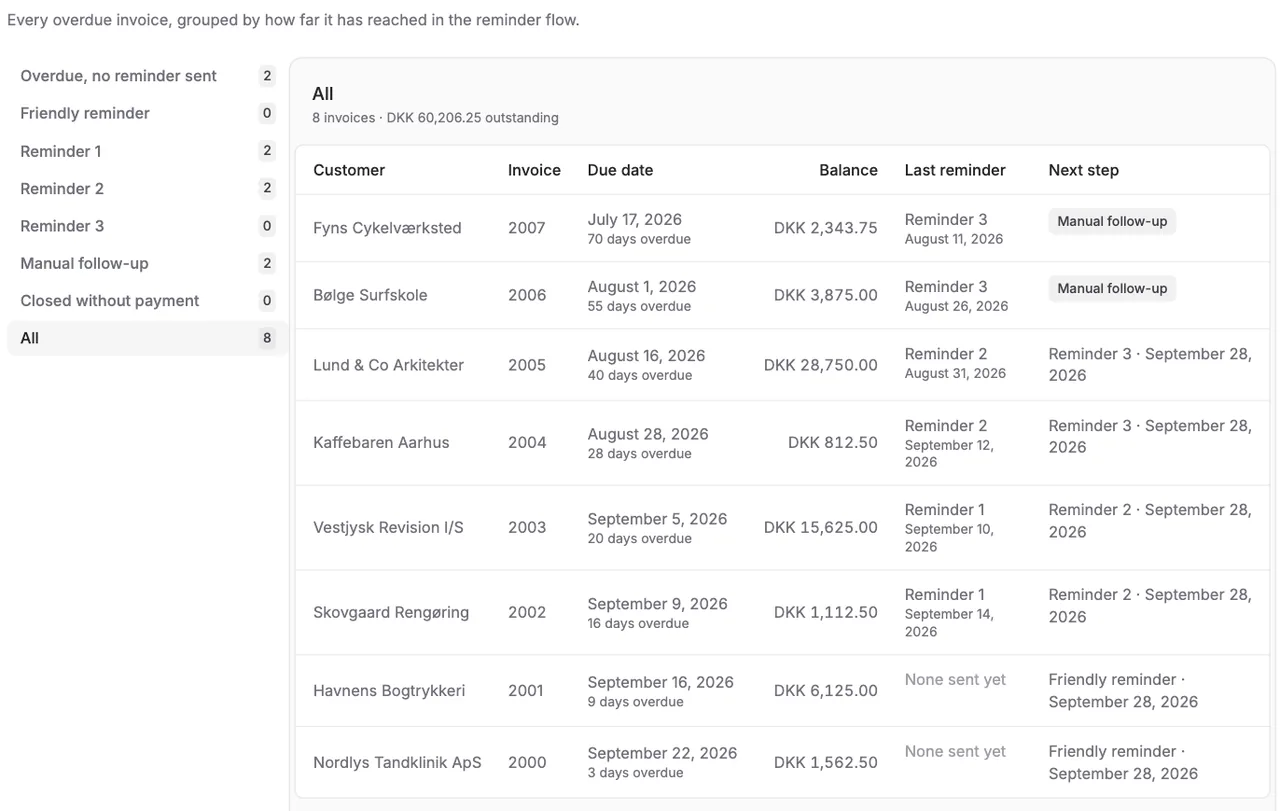Sort by the Due date column header
Image resolution: width=1280 pixels, height=811 pixels.
620,170
